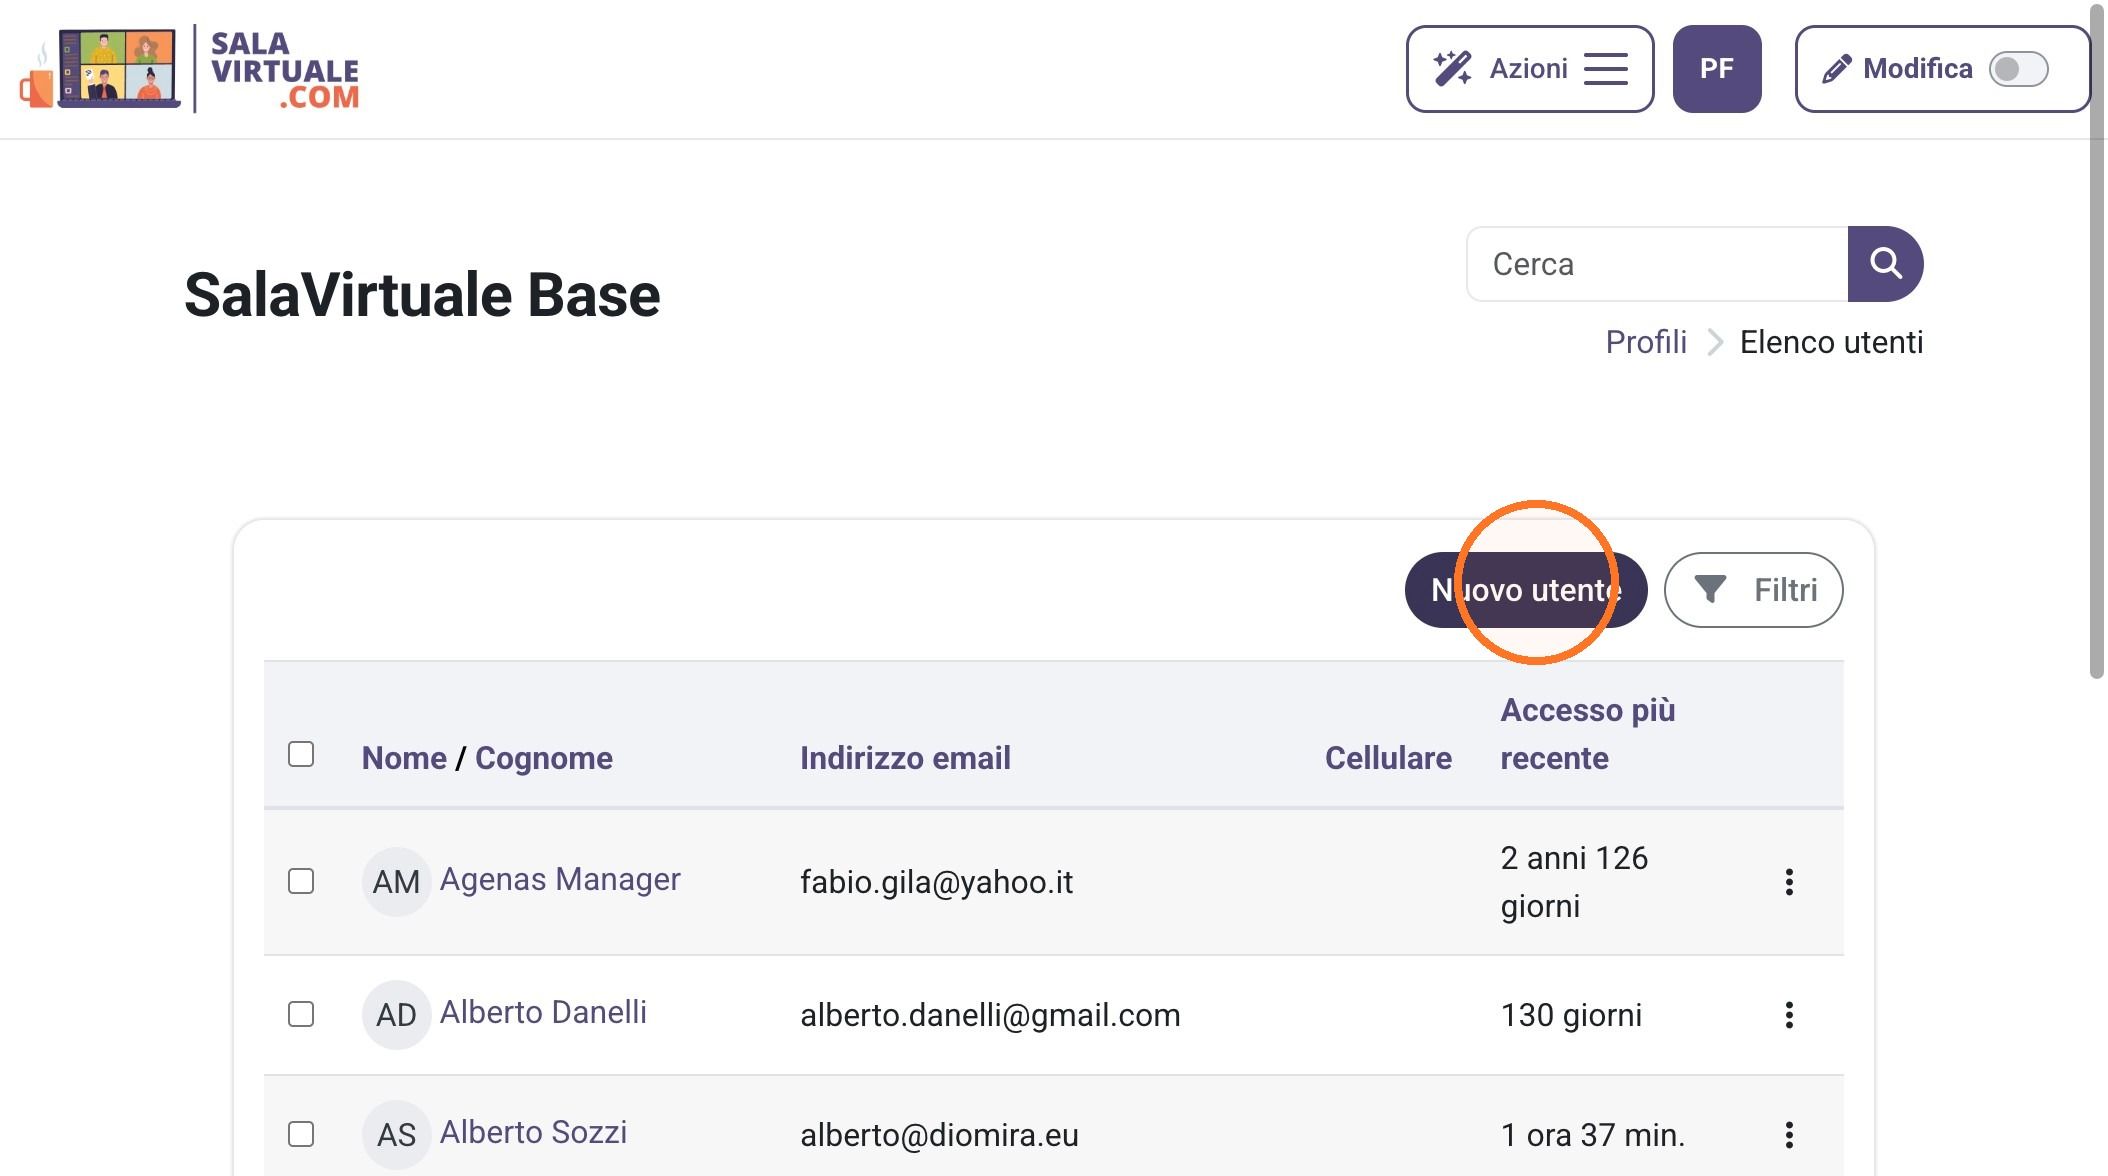Select the Alberto Sozzi row checkbox
Viewport: 2108px width, 1176px height.
301,1134
